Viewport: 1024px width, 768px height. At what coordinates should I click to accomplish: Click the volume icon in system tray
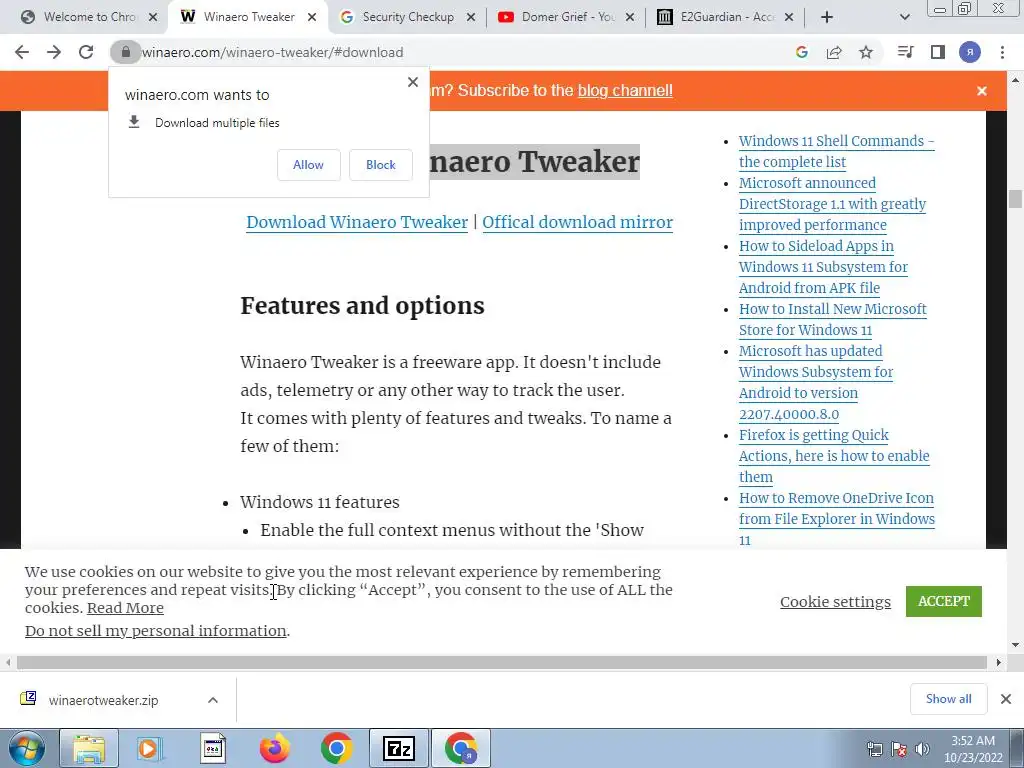[x=922, y=749]
